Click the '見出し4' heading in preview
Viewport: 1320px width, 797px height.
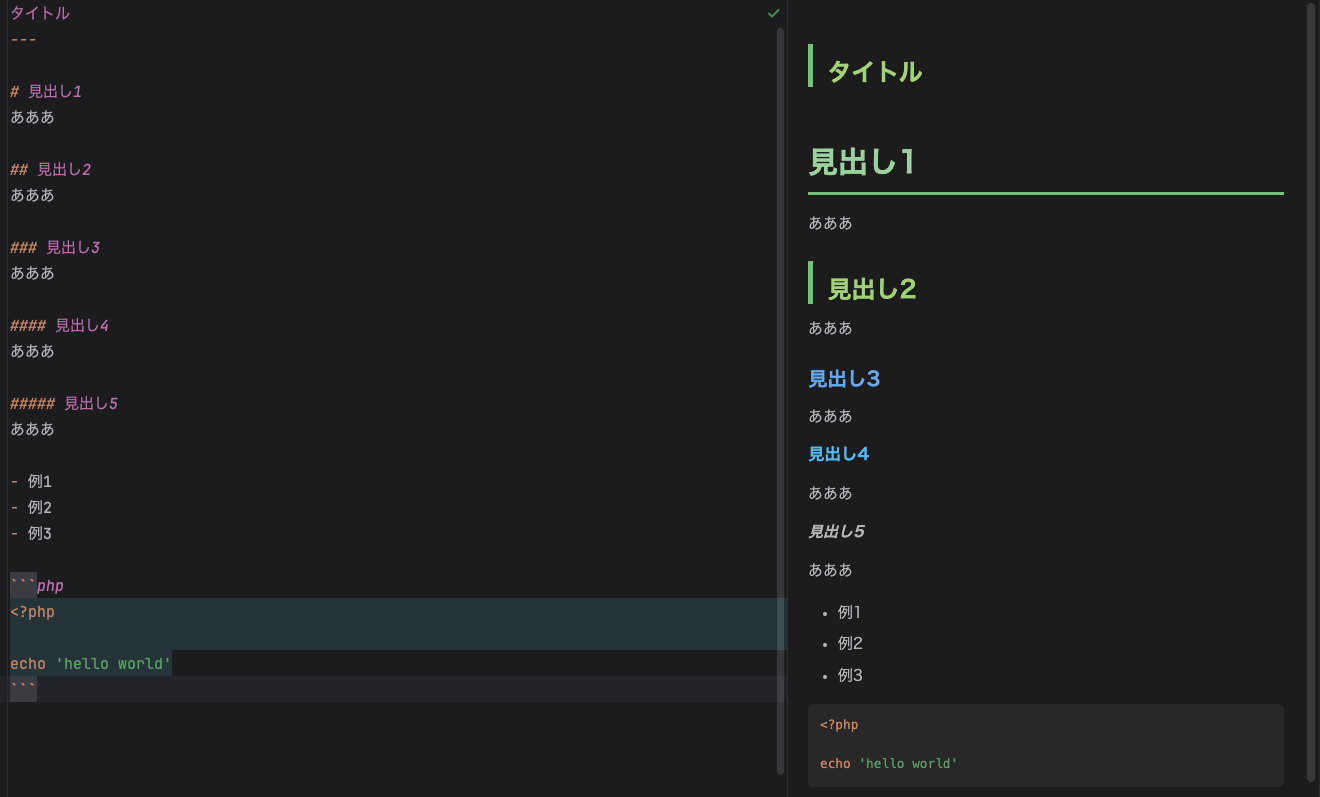(838, 453)
